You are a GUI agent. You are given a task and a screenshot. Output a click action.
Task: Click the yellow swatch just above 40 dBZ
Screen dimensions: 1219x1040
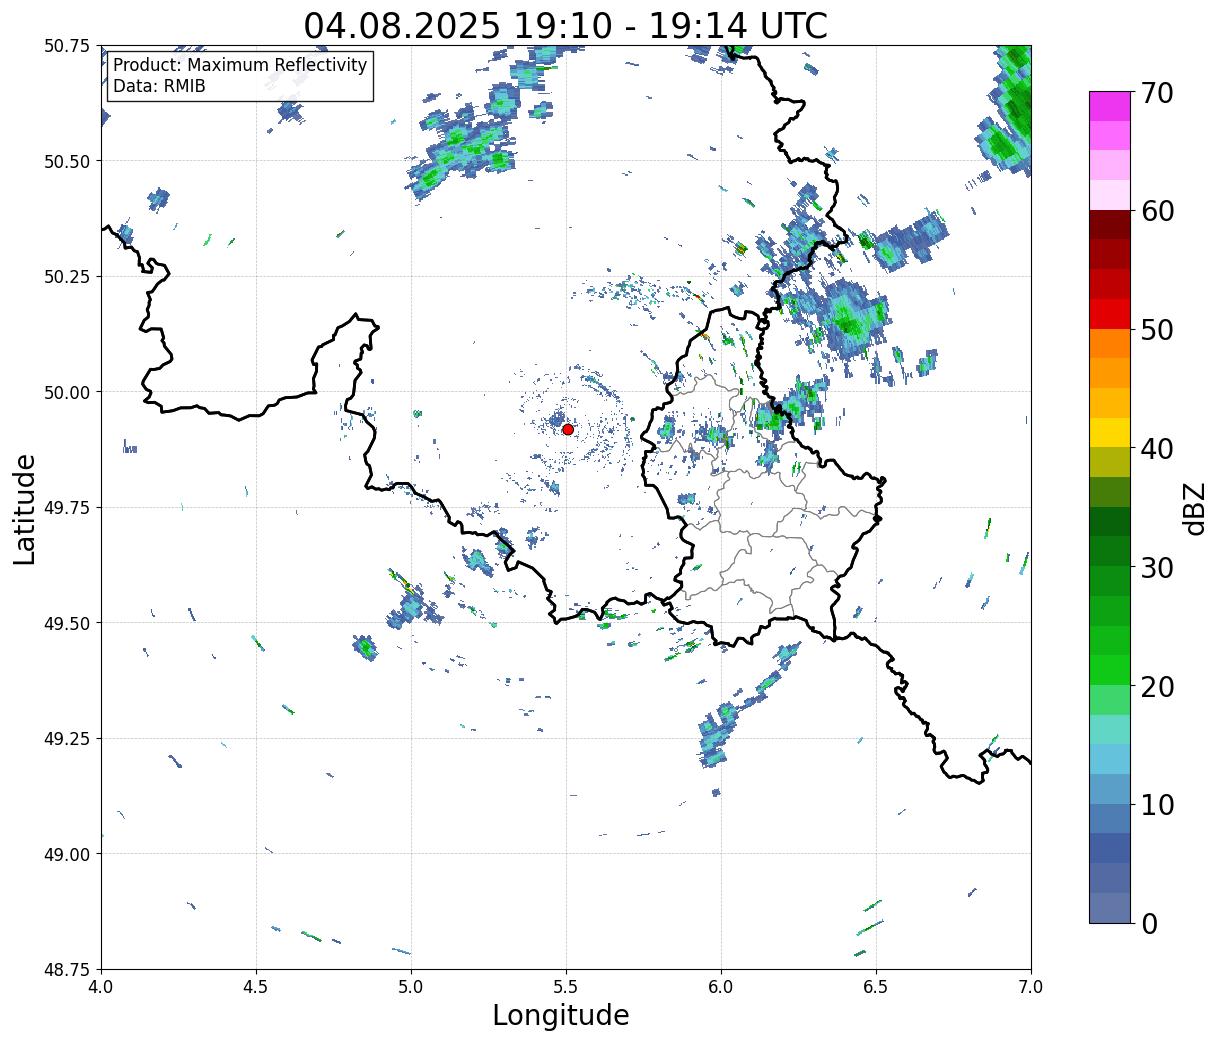coord(1109,432)
